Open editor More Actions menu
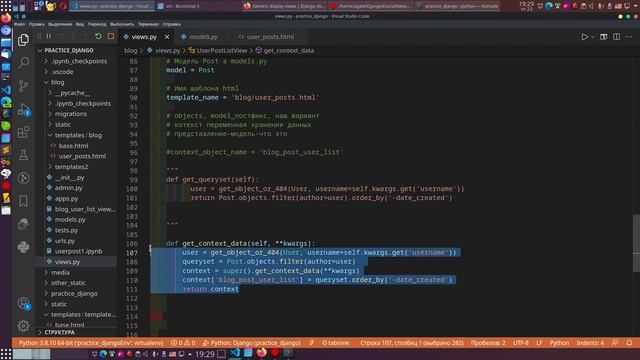Screen dimensions: 640x360 (629, 37)
